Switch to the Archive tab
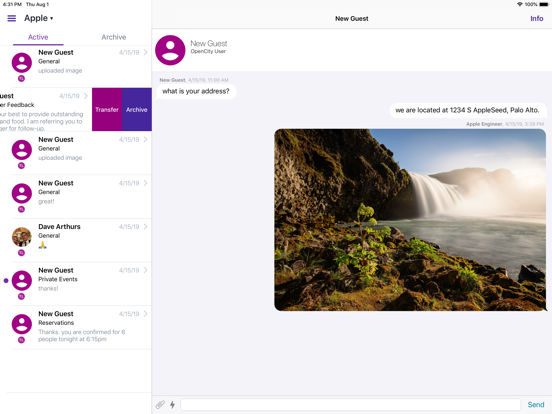 tap(114, 37)
